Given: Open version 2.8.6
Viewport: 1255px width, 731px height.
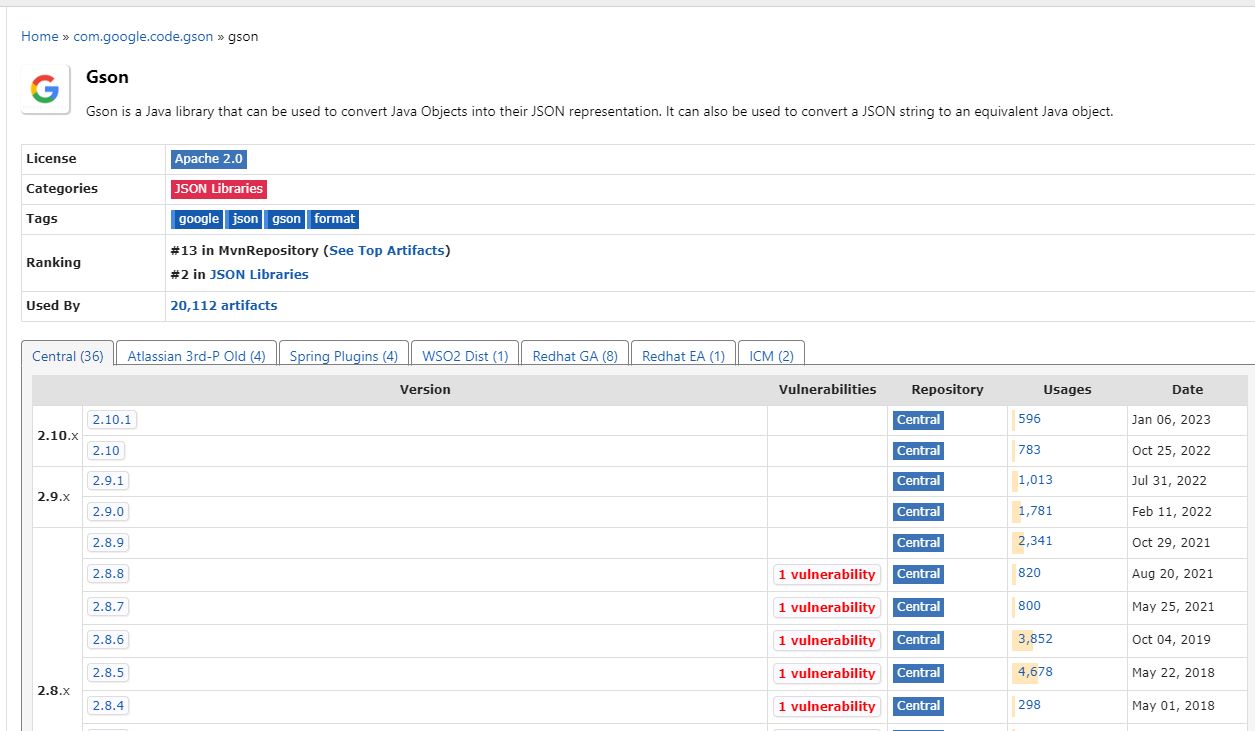Looking at the screenshot, I should (108, 640).
